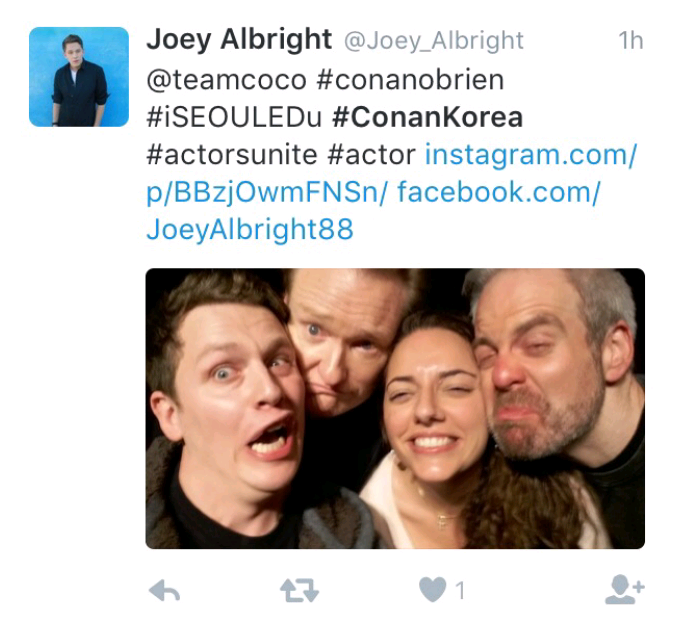The width and height of the screenshot is (681, 628).
Task: Select the #actor hashtag
Action: tap(372, 155)
